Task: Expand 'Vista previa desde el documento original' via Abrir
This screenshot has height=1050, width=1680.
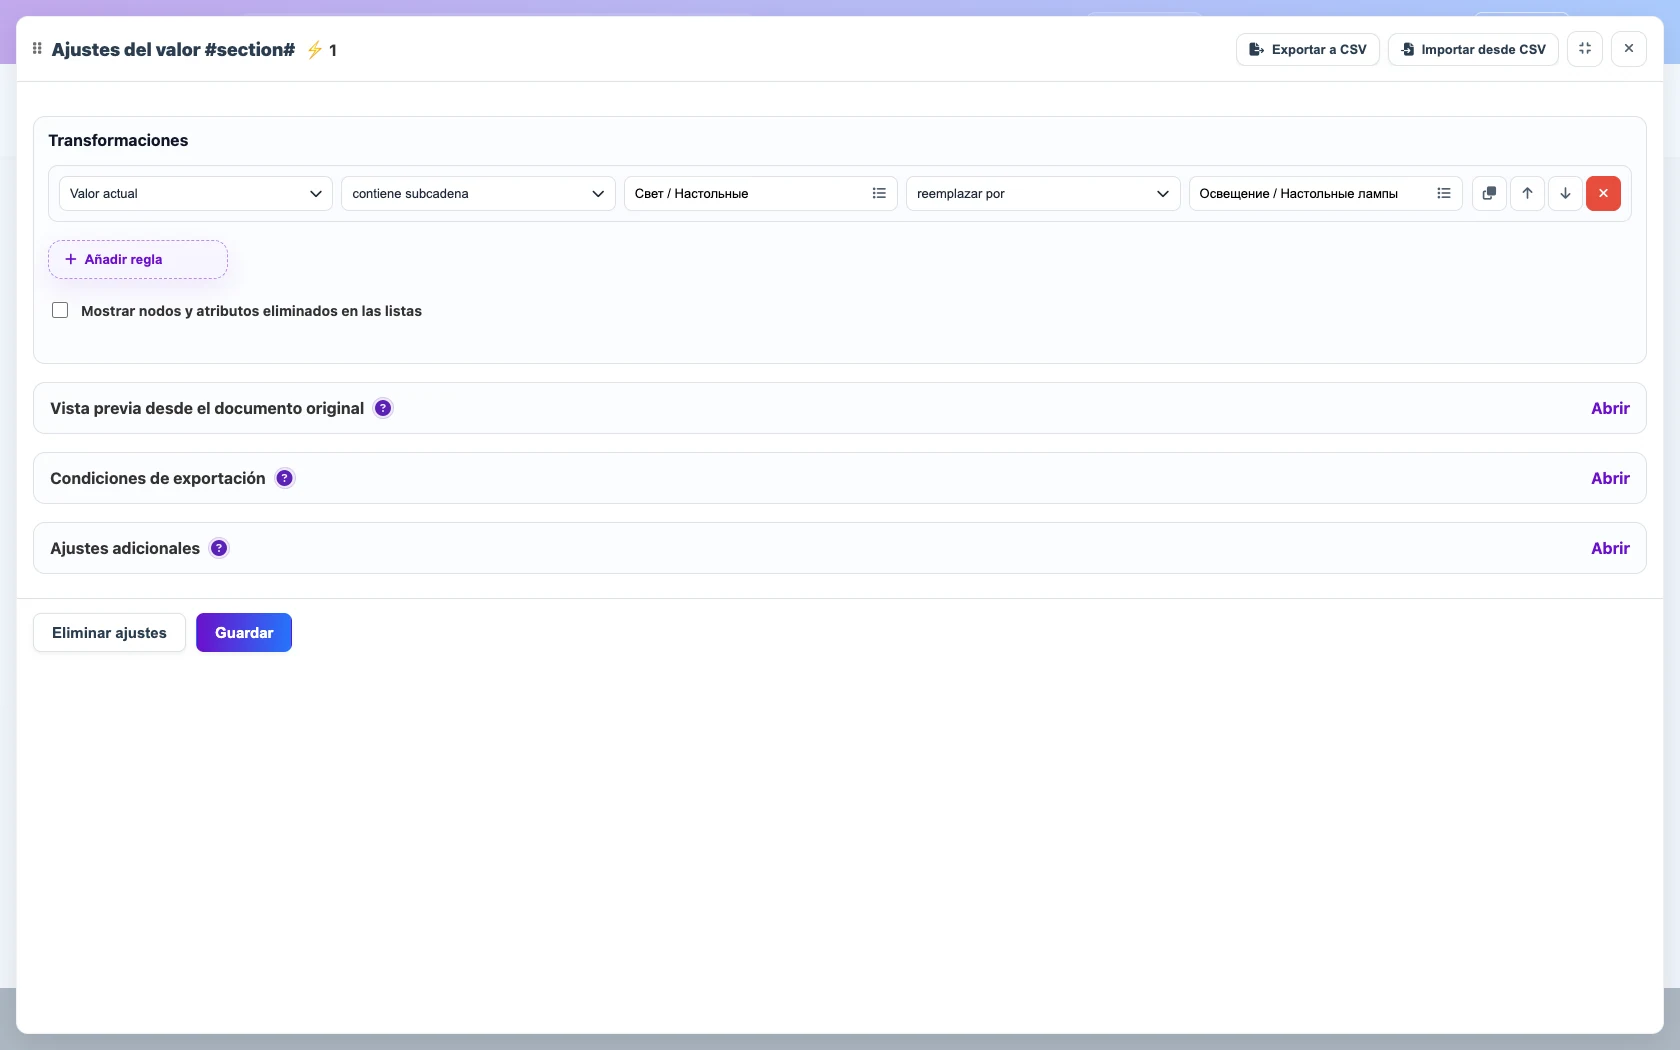Action: click(1610, 408)
